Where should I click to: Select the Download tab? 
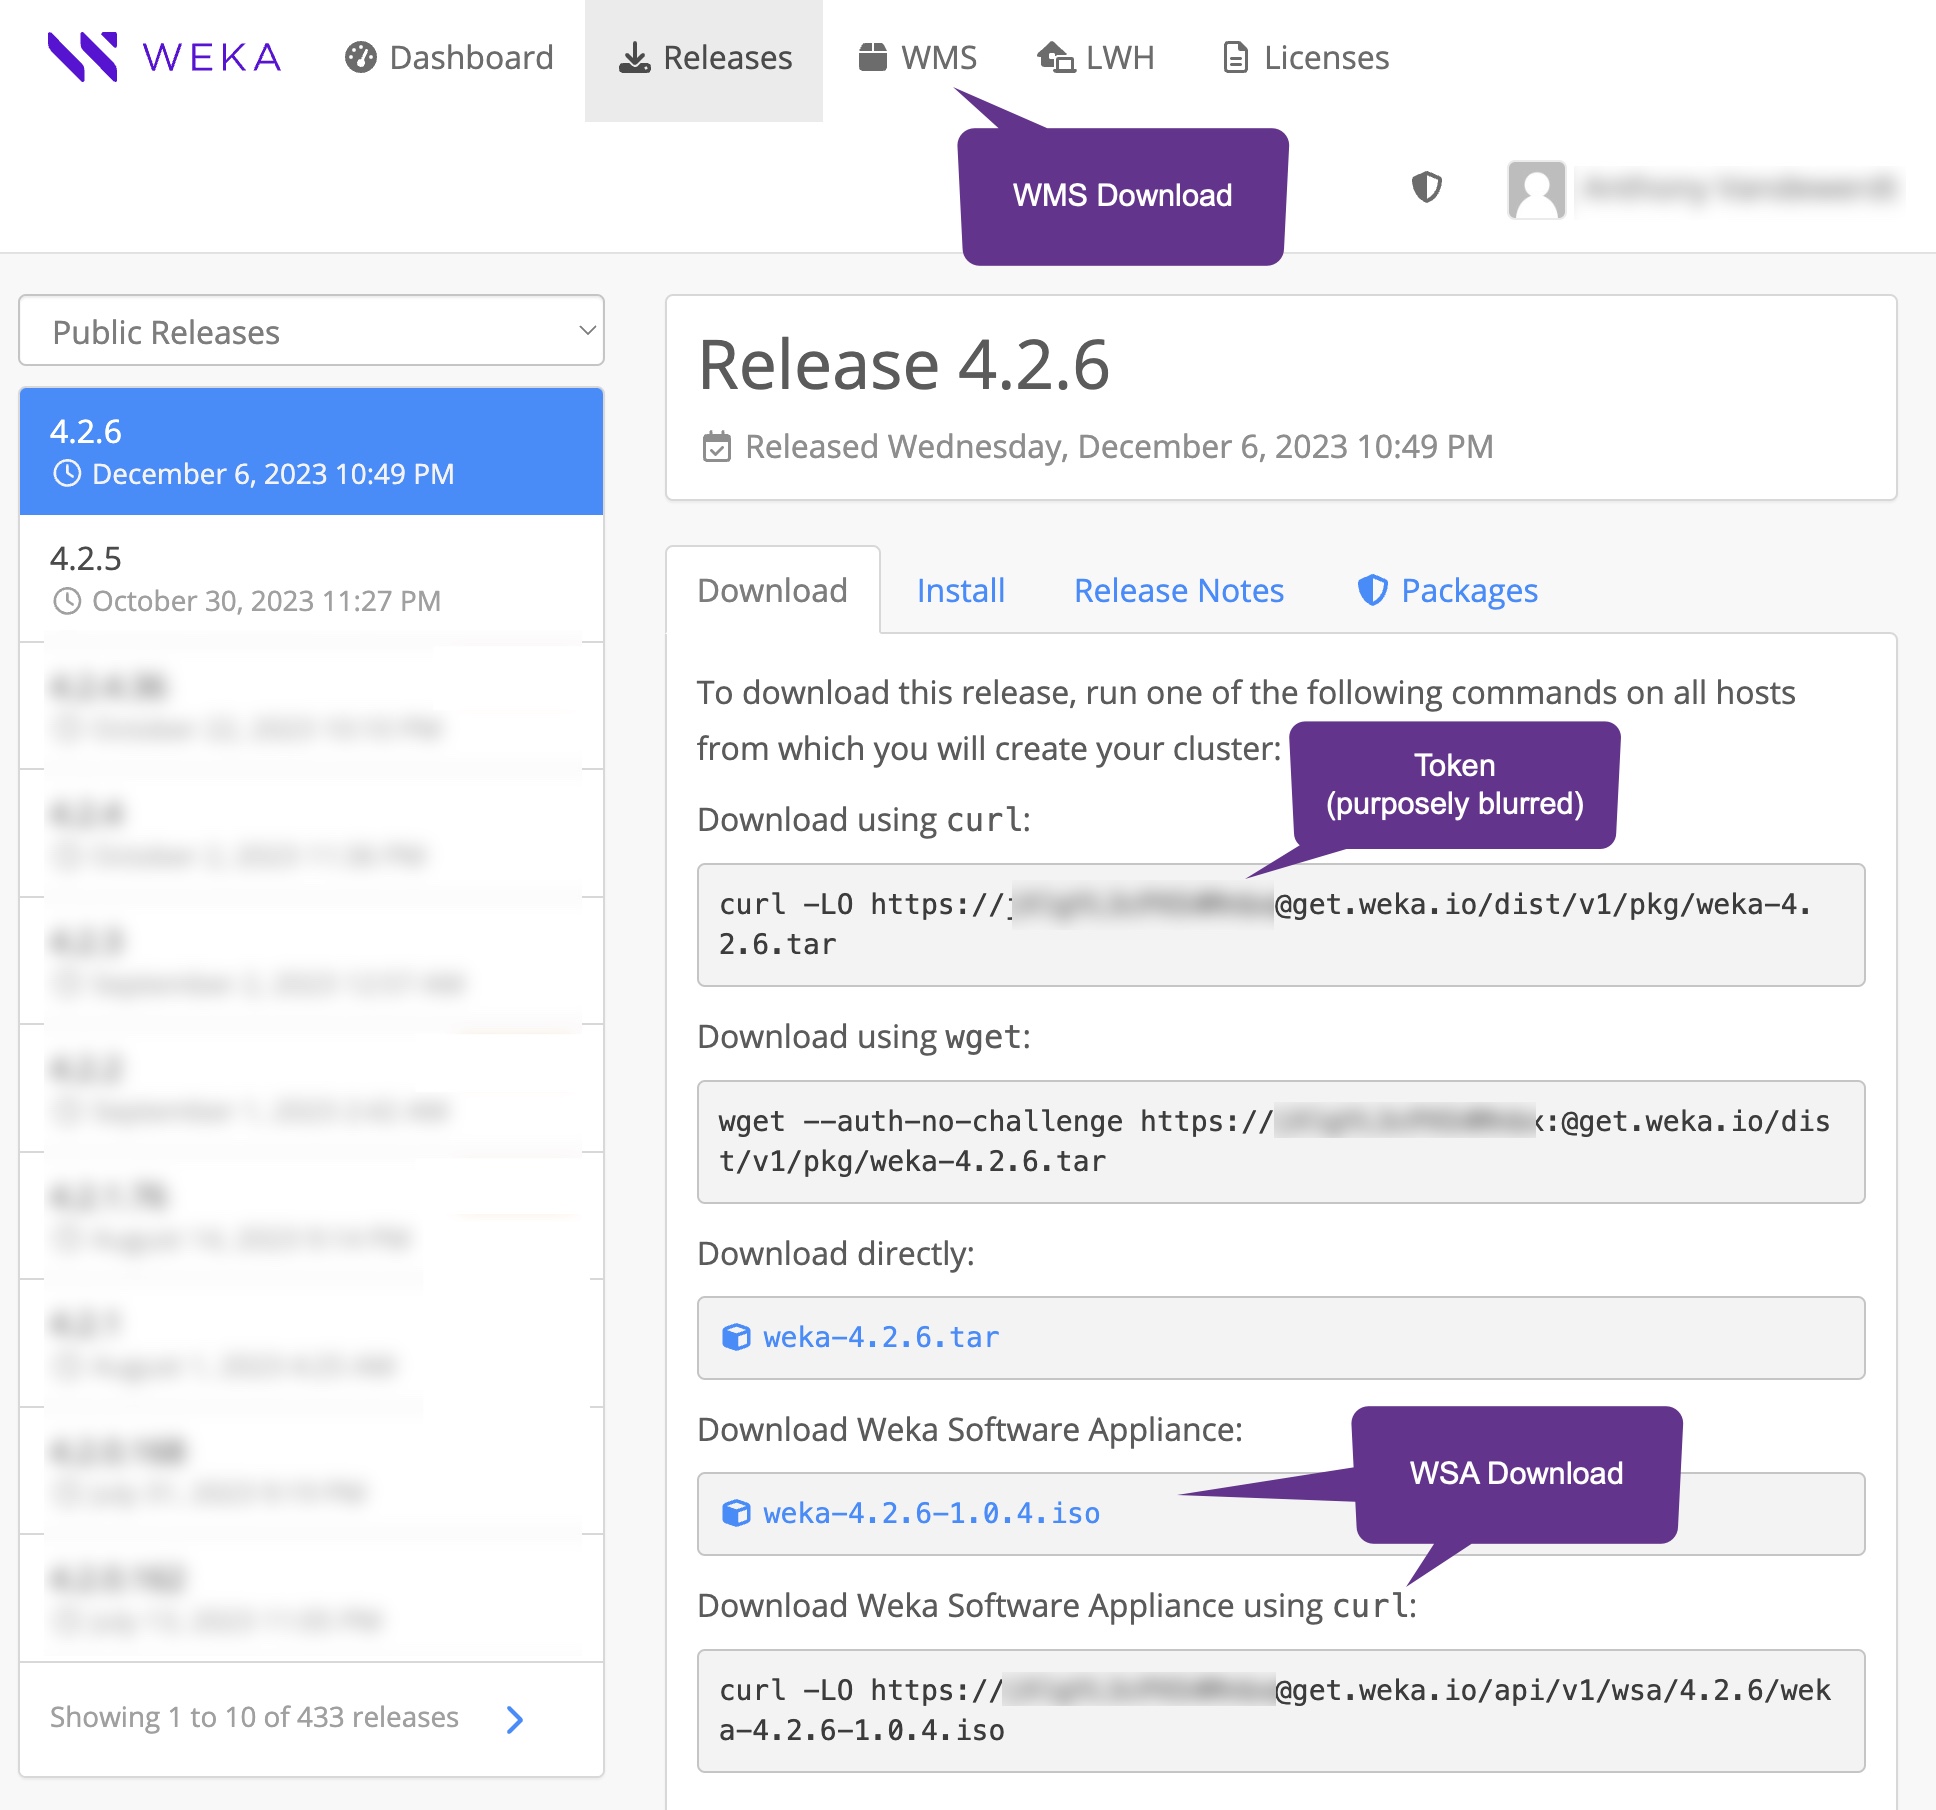772,591
